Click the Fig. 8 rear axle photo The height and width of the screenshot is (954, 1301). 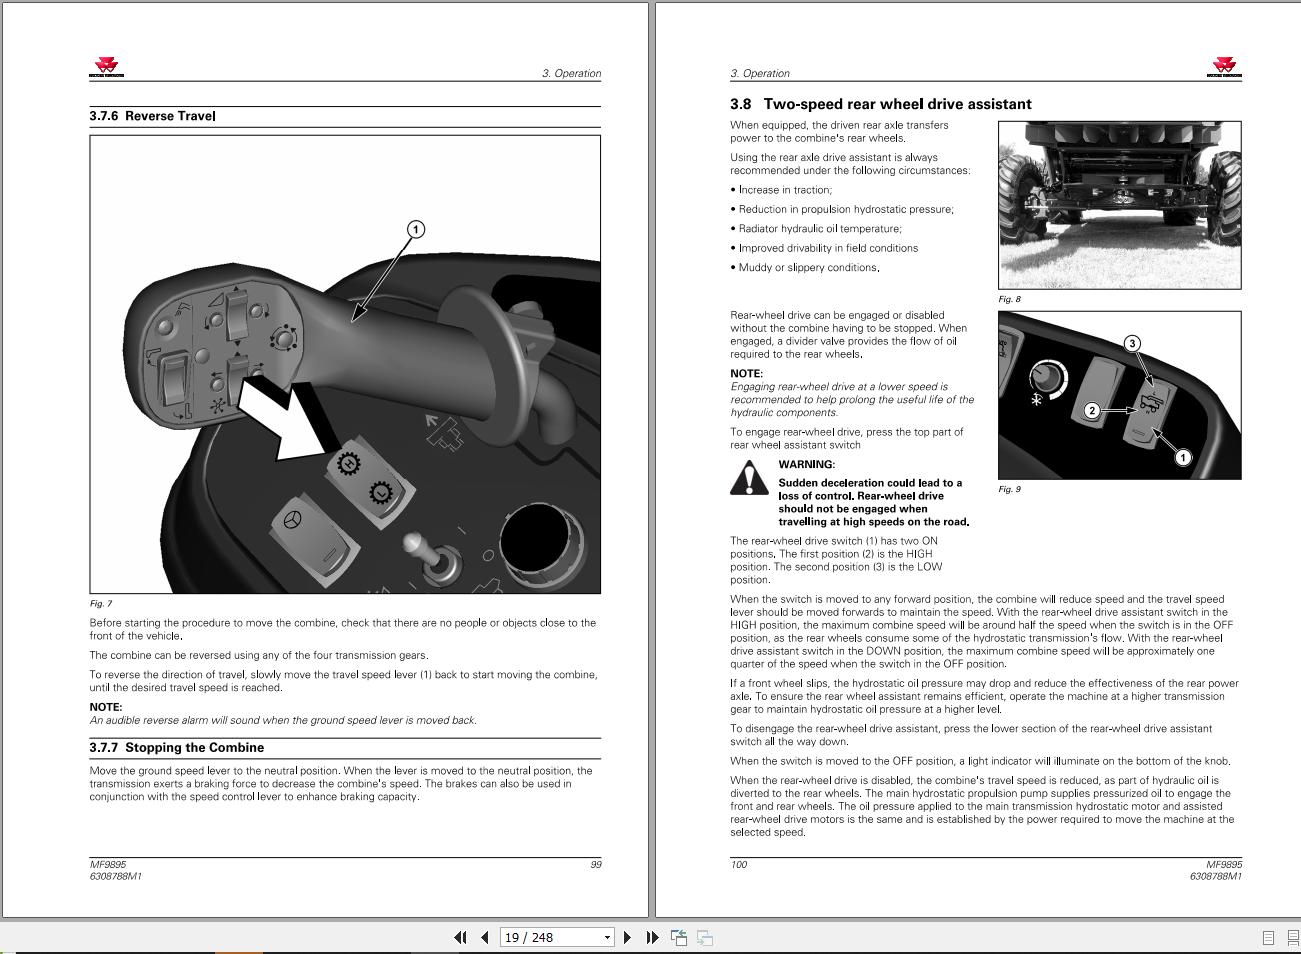1119,205
